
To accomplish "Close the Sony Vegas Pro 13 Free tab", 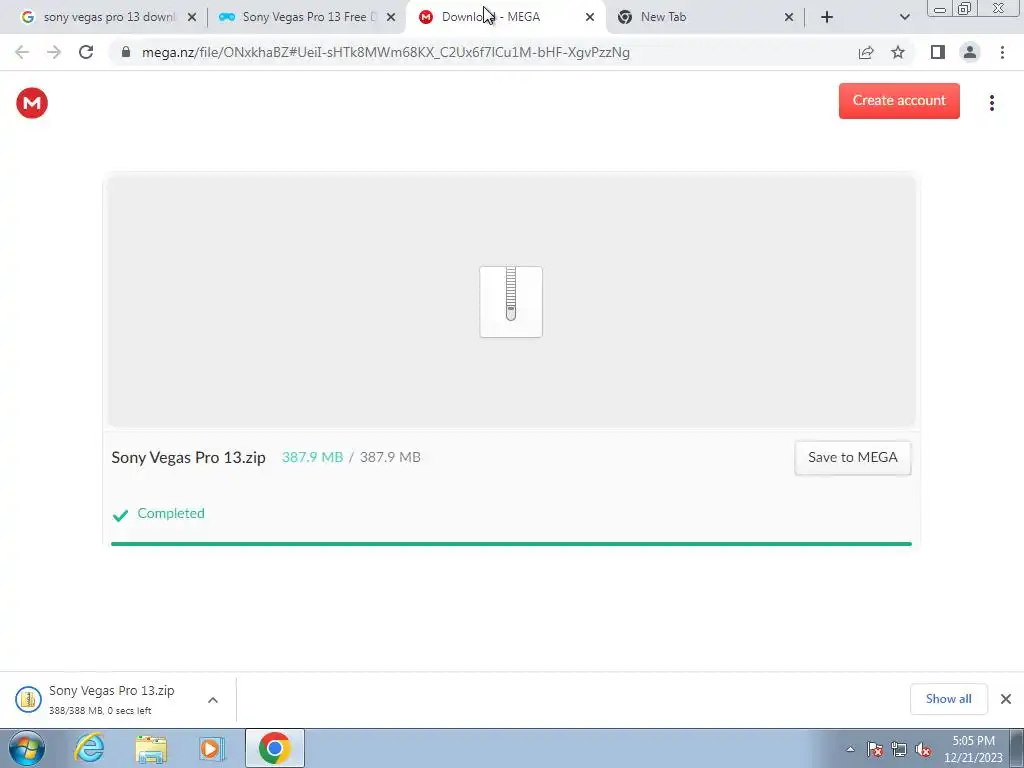I will (391, 18).
